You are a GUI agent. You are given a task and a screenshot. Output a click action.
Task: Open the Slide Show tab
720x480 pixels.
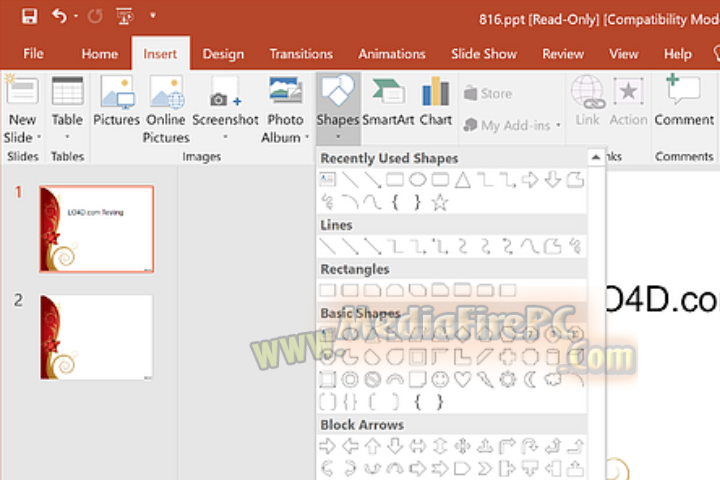(x=484, y=54)
